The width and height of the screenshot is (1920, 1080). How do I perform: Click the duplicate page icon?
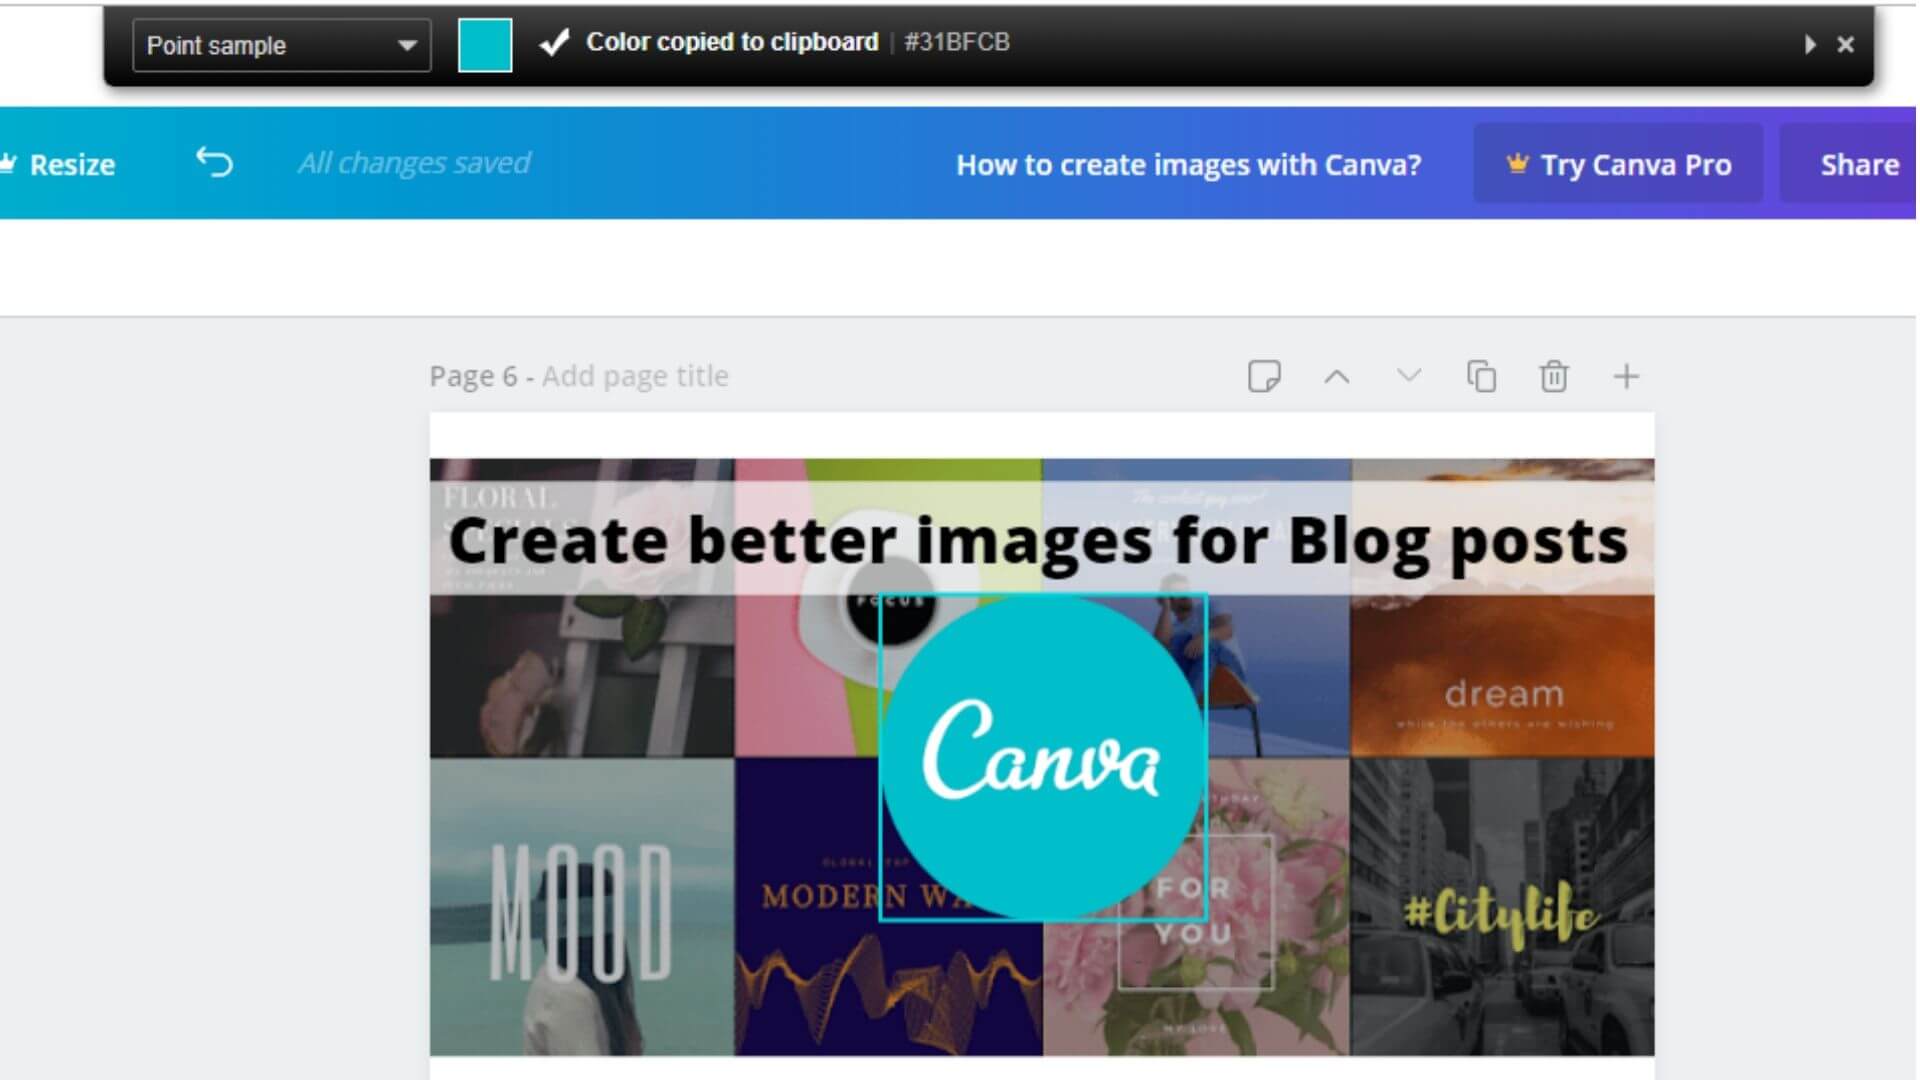(x=1481, y=376)
